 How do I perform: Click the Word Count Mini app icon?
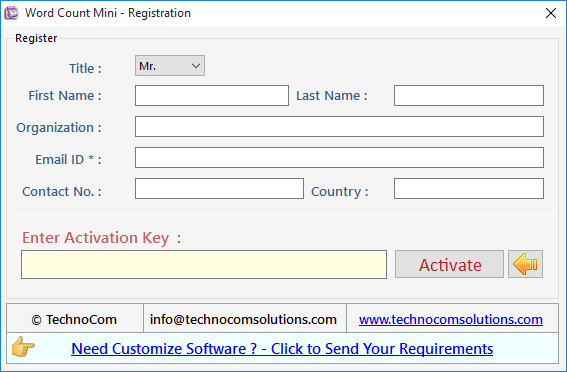point(11,13)
